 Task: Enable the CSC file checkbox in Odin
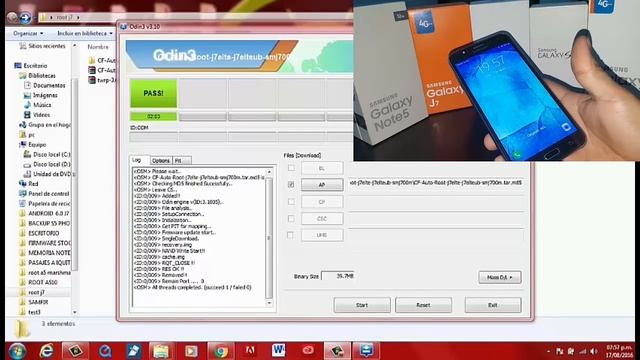click(x=291, y=218)
